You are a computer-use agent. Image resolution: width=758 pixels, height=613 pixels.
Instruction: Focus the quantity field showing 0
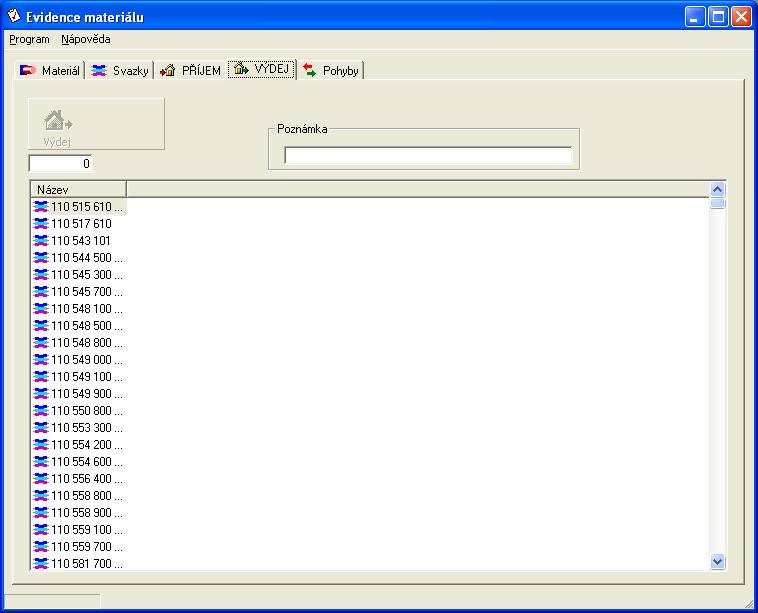click(x=60, y=163)
